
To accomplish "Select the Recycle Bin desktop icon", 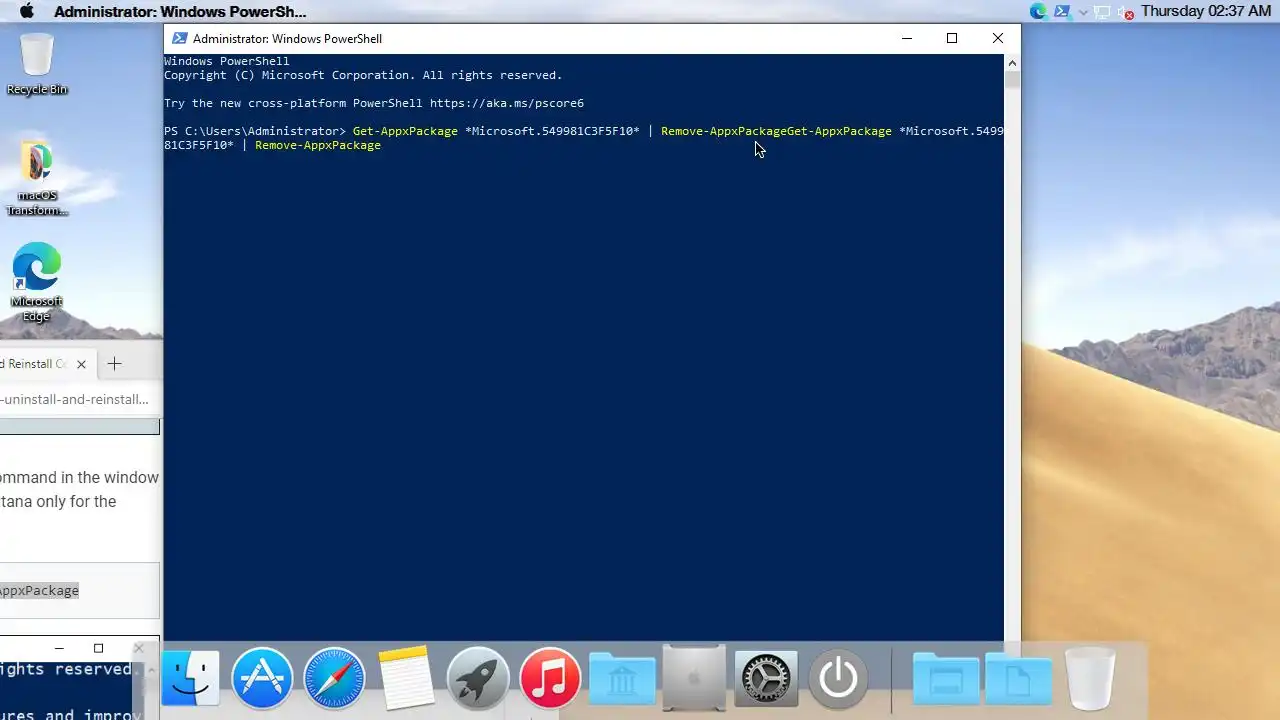I will [x=37, y=65].
